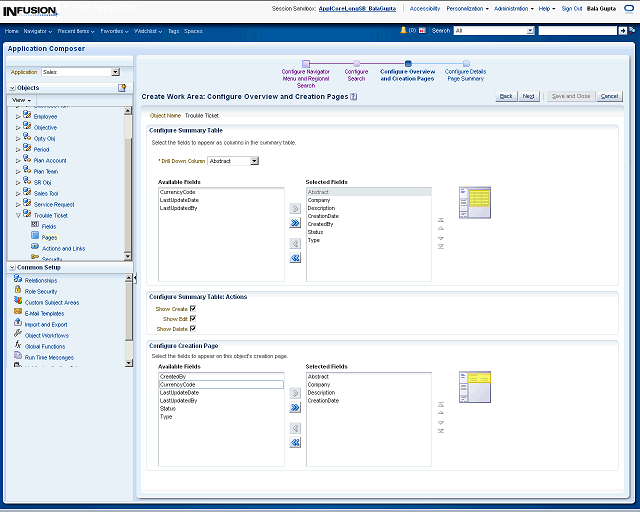The height and width of the screenshot is (512, 640).
Task: Open the Application Sales dropdown
Action: [x=115, y=72]
